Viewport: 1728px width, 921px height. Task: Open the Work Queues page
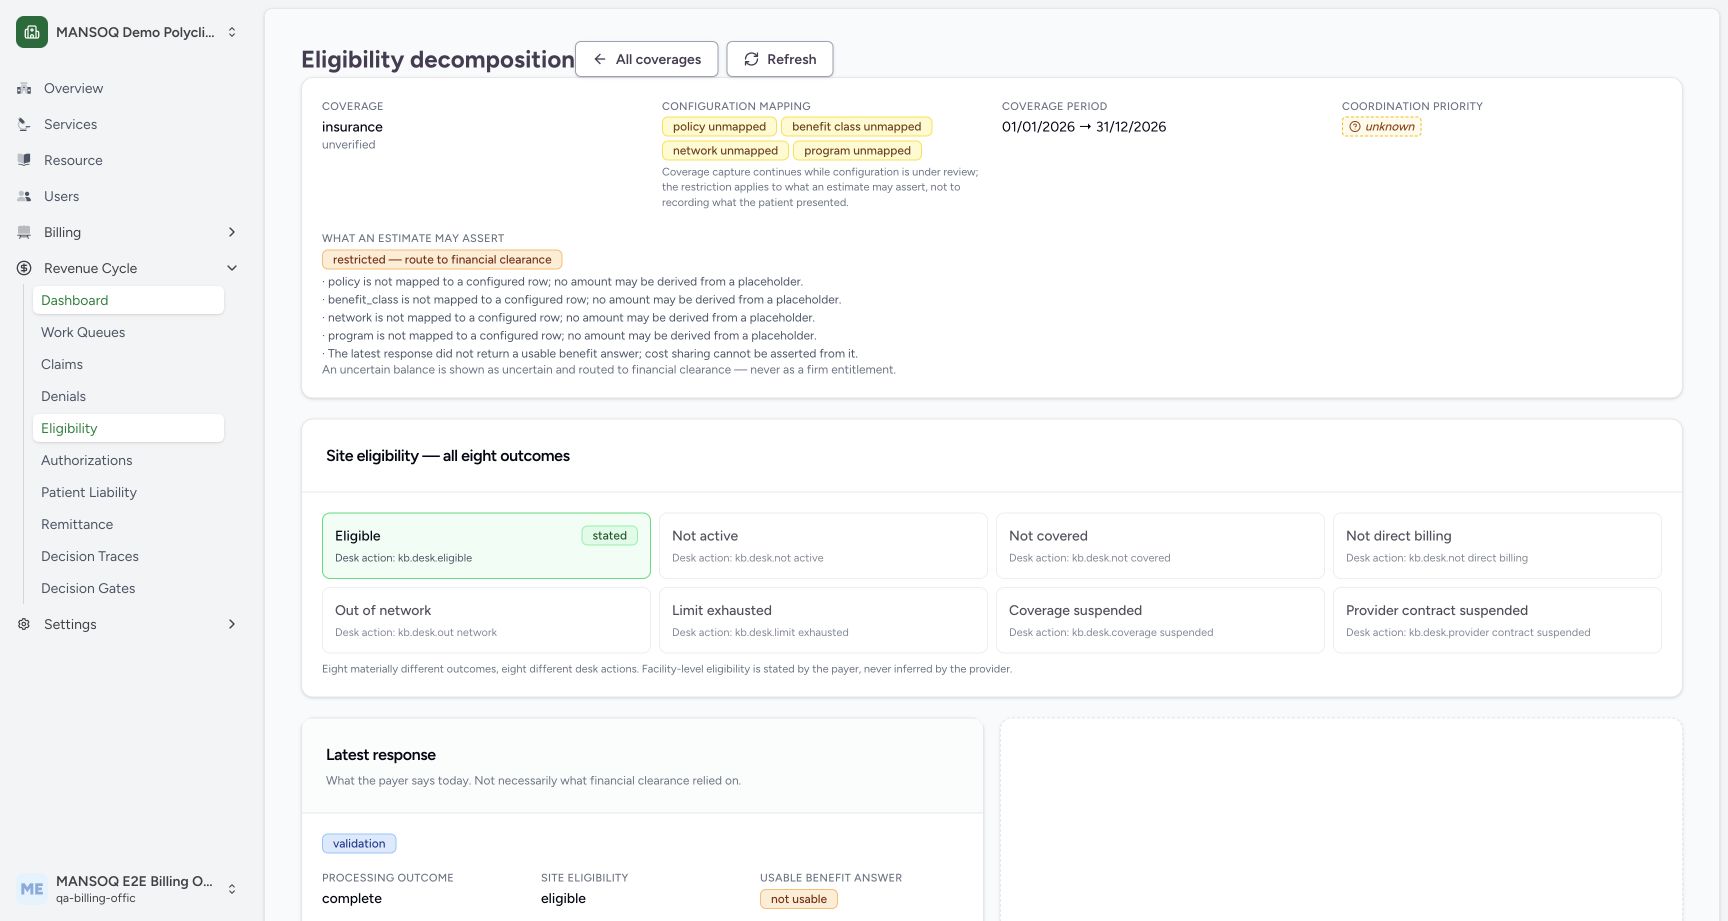128,332
